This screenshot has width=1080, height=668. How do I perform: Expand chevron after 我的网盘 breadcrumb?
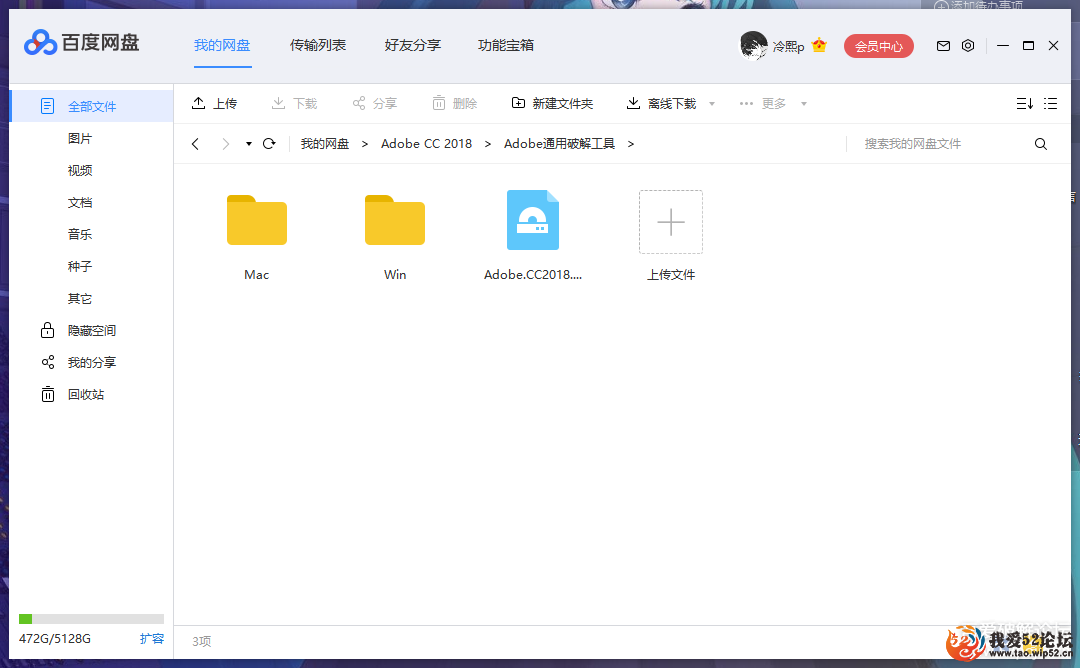[364, 143]
